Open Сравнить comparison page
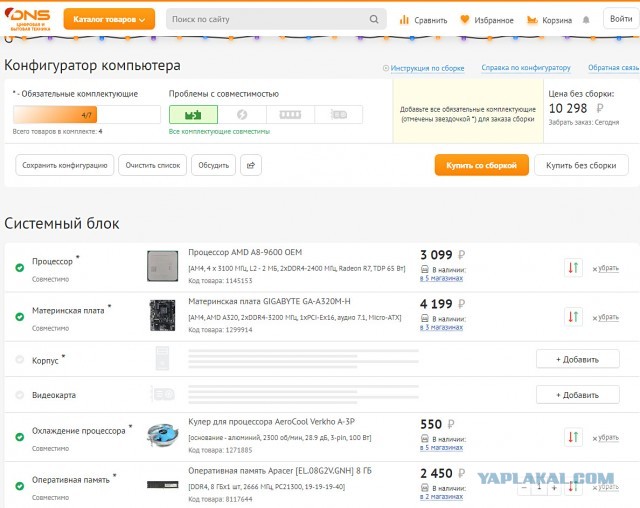 pyautogui.click(x=423, y=20)
